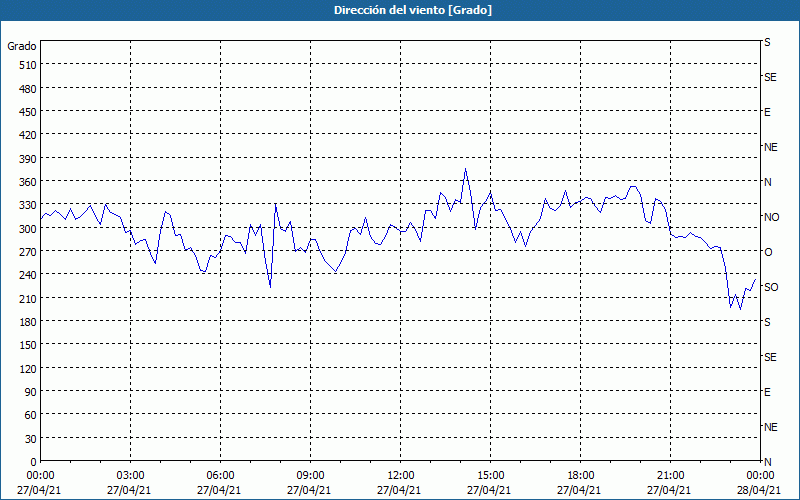
Task: Select the 06:00 time axis label
Action: 220,476
